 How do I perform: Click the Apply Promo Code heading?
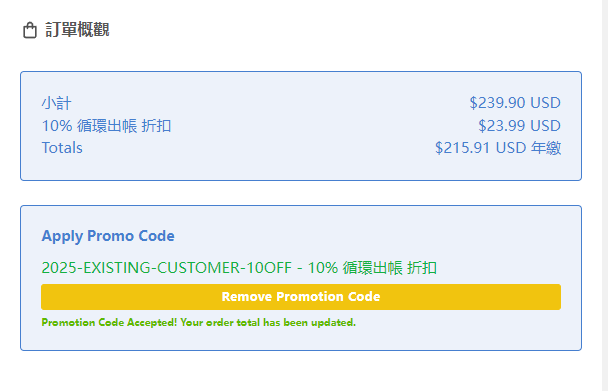[108, 236]
